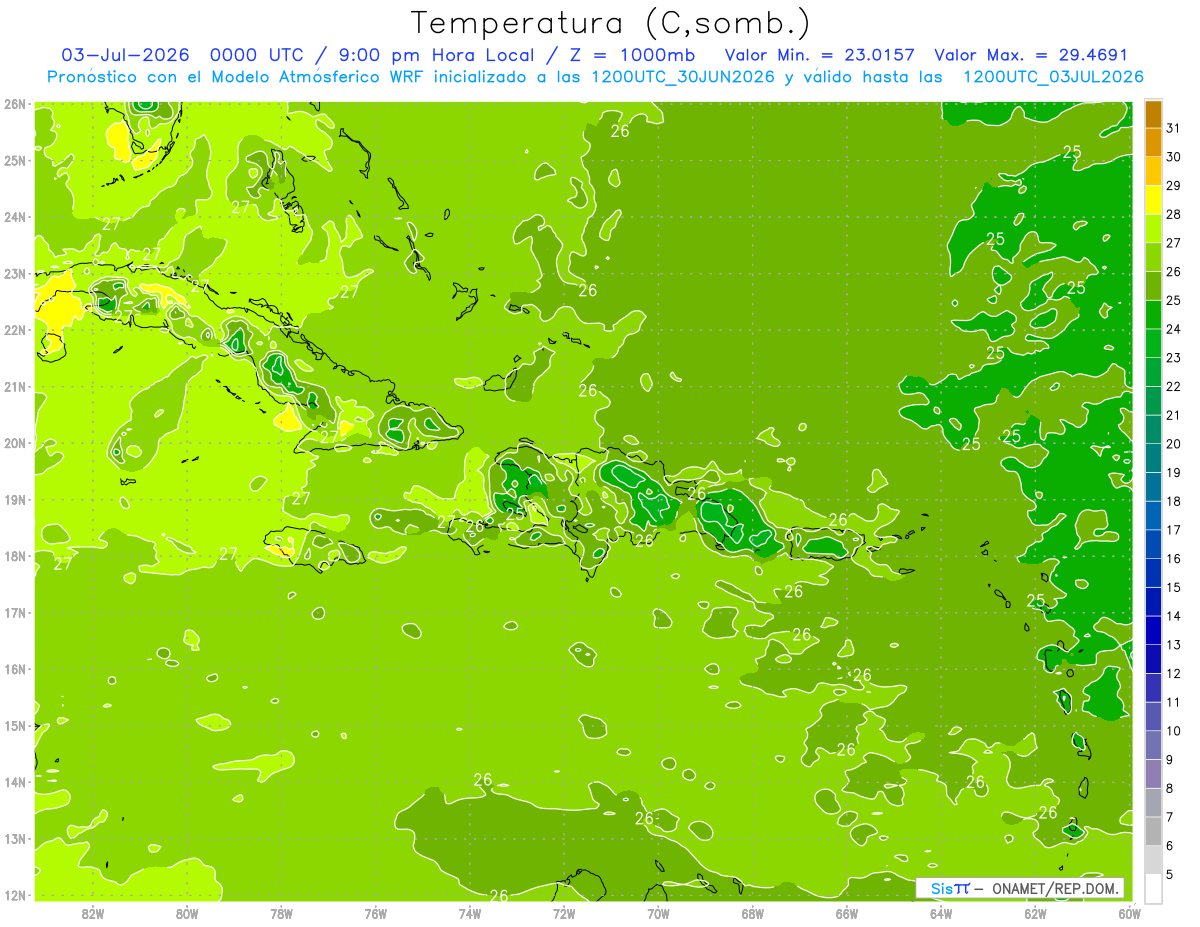1200x927 pixels.
Task: Click the "22N" latitude axis label
Action: [15, 330]
